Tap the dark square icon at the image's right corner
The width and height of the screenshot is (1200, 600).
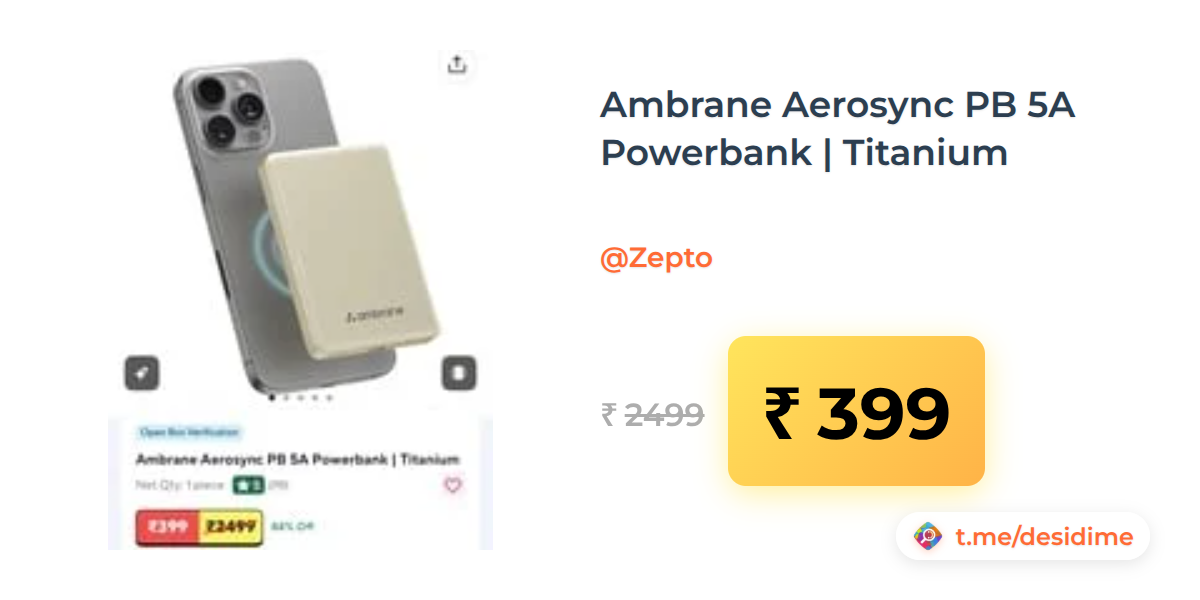coord(458,373)
